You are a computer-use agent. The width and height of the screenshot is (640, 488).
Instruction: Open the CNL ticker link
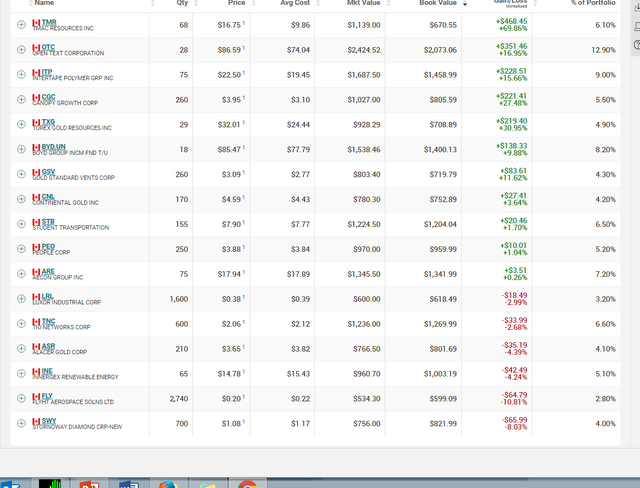point(48,197)
